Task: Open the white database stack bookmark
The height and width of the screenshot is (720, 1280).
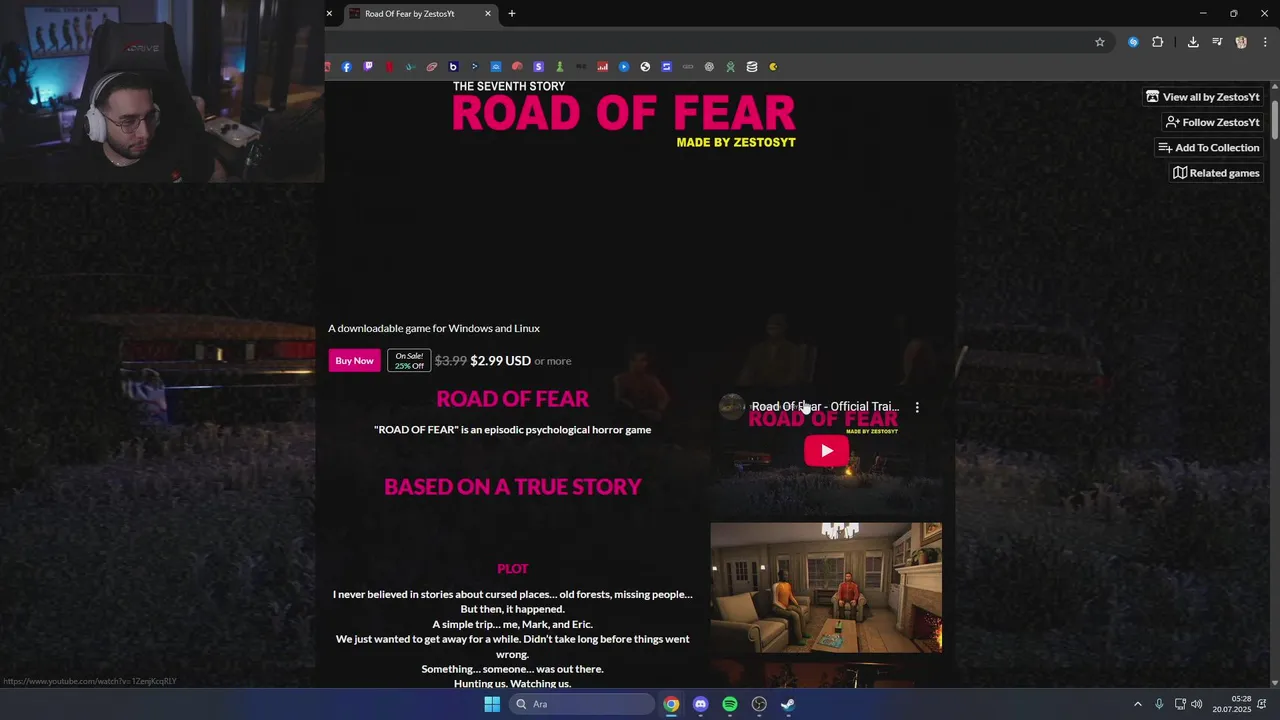Action: 752,67
